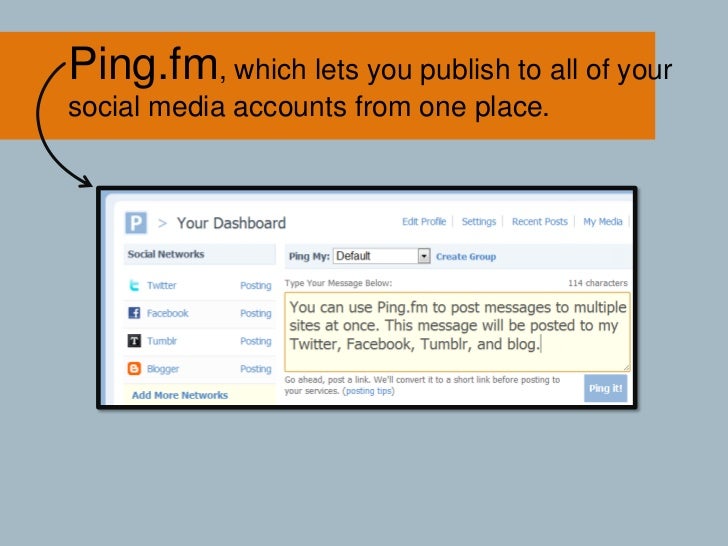This screenshot has height=546, width=728.
Task: Click the 114 characters counter
Action: click(598, 283)
